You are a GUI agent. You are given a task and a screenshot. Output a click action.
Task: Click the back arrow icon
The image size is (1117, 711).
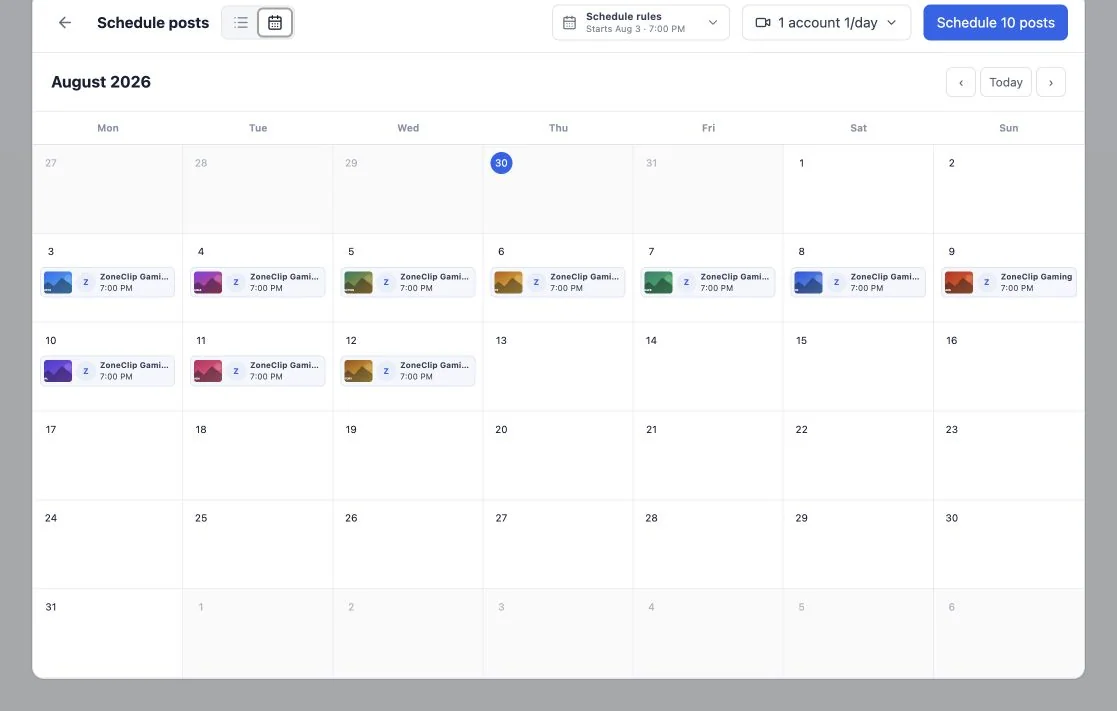(65, 23)
